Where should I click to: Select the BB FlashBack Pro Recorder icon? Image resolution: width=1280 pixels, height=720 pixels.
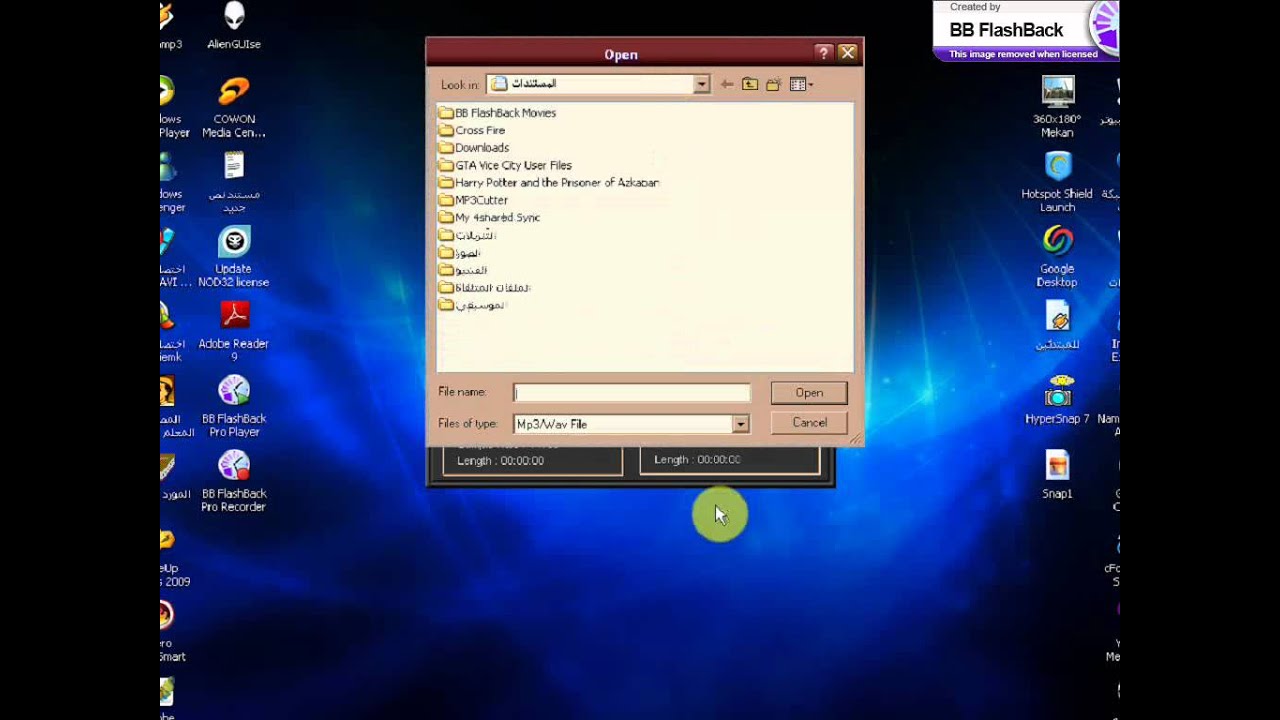coord(234,482)
